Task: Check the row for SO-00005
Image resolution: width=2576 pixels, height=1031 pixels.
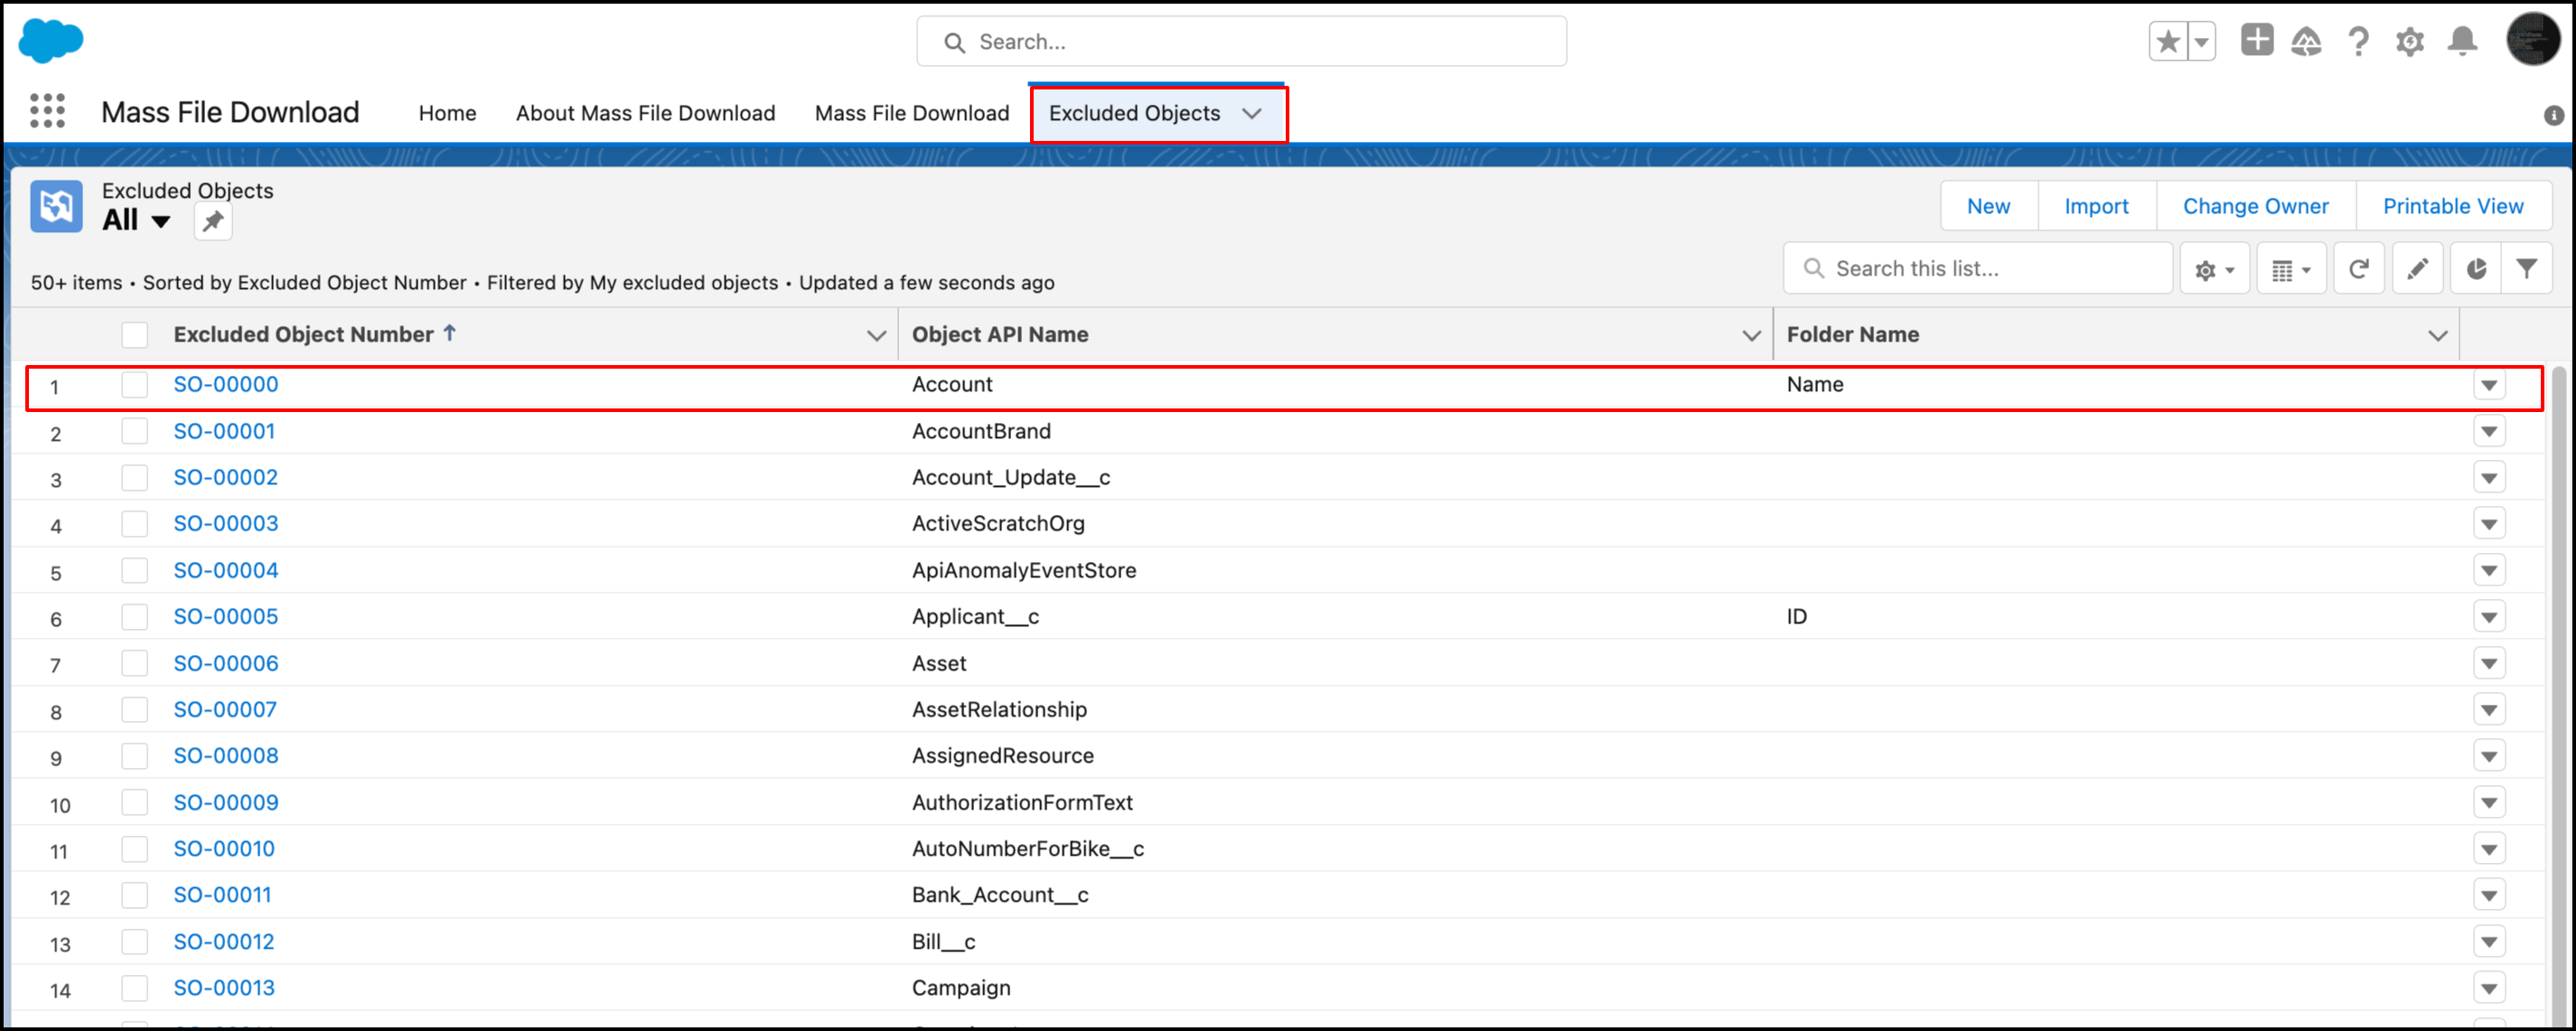Action: click(x=134, y=617)
